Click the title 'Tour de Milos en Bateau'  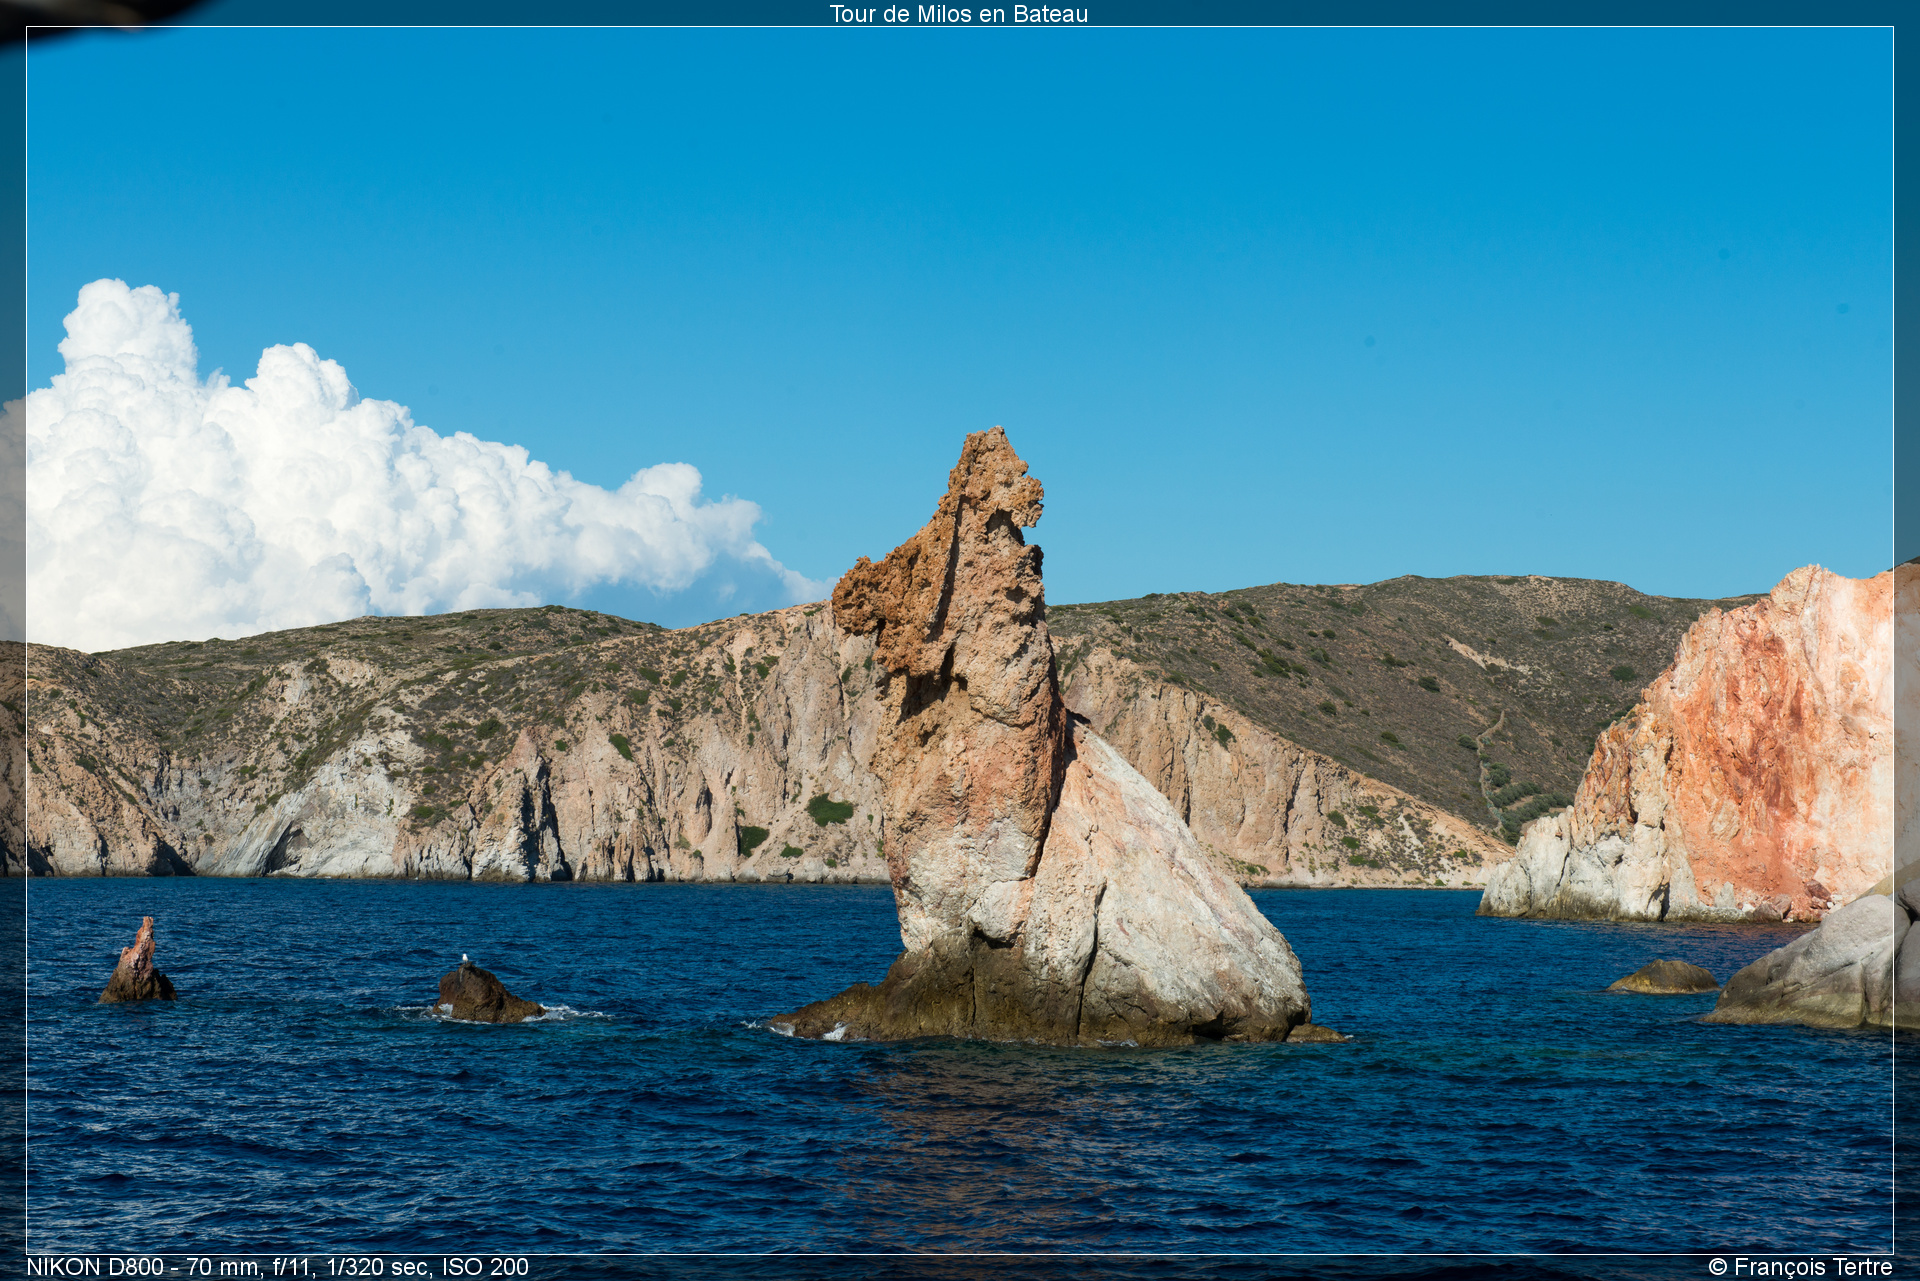(958, 14)
